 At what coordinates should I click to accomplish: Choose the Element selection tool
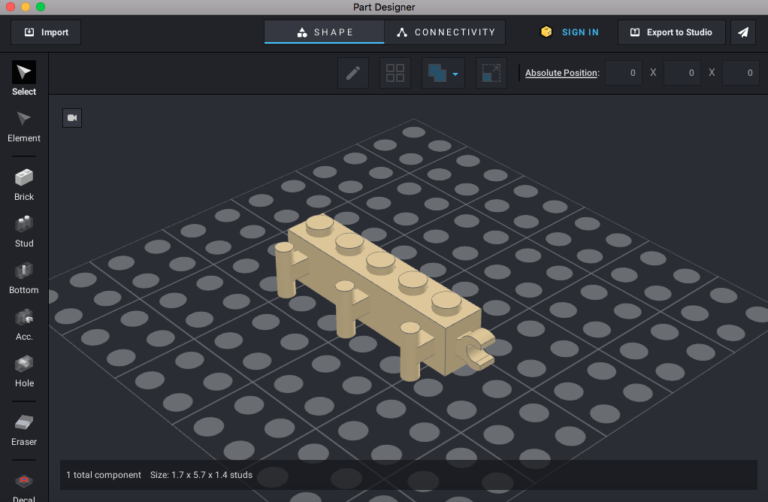24,126
